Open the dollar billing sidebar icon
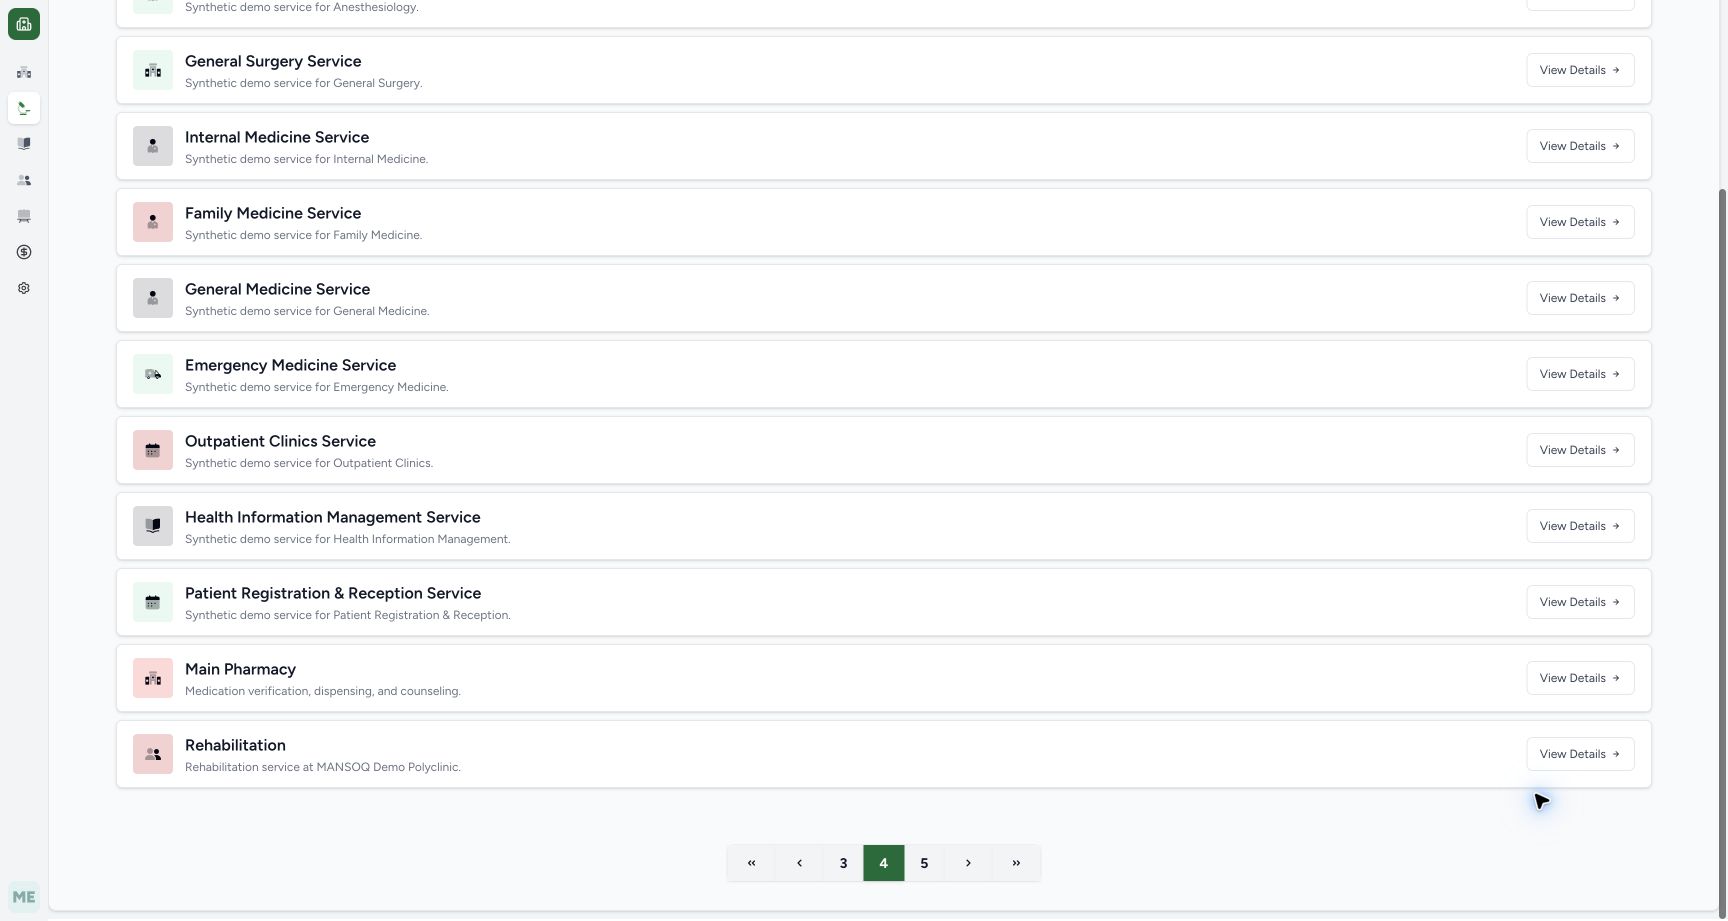This screenshot has height=921, width=1728. pos(24,252)
